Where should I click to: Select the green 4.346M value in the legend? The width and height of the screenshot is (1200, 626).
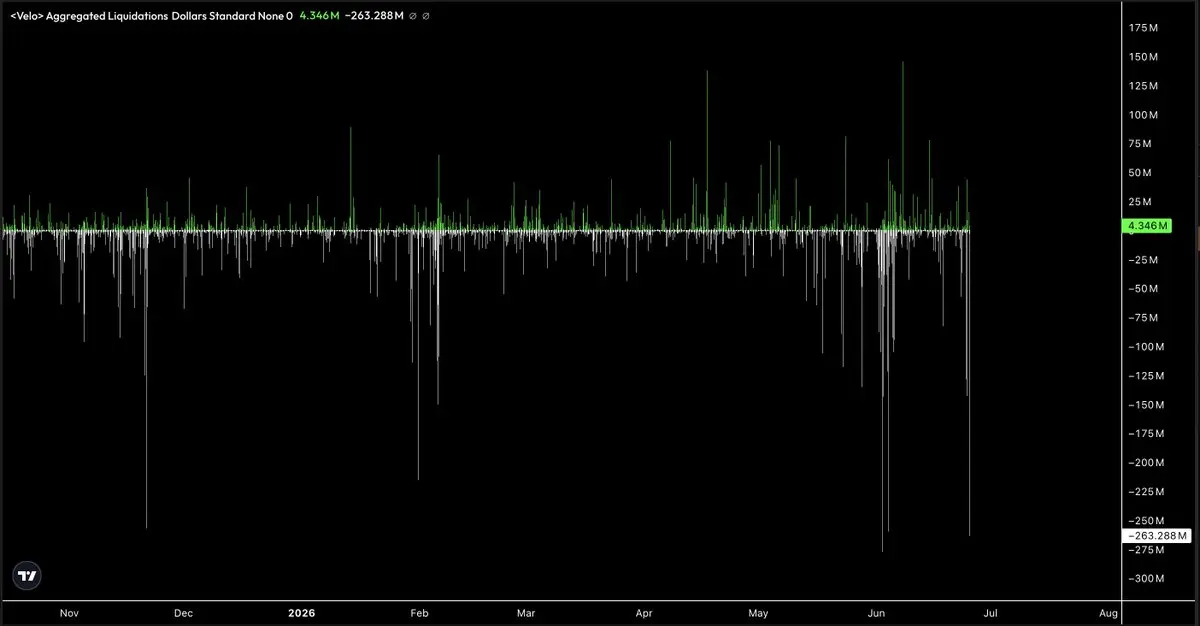[x=320, y=17]
